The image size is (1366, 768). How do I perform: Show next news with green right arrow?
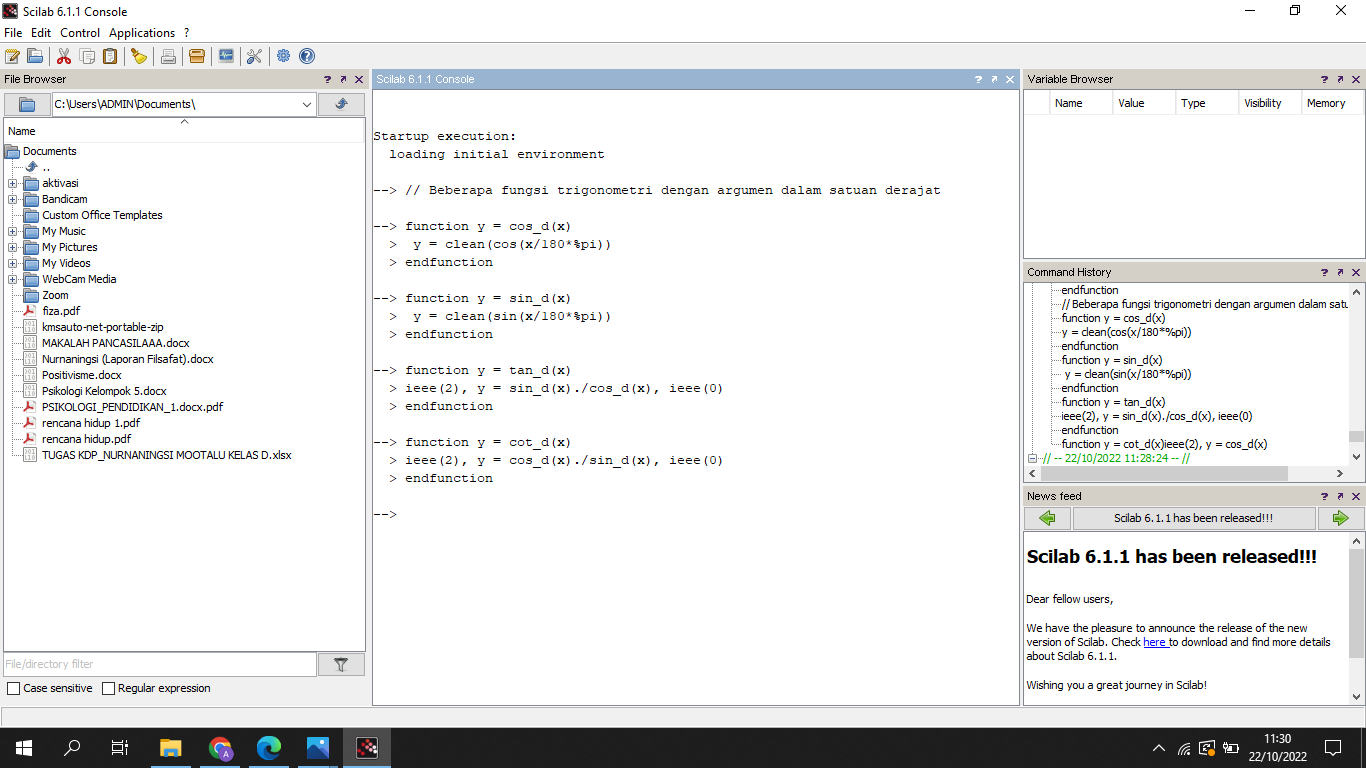click(x=1340, y=518)
